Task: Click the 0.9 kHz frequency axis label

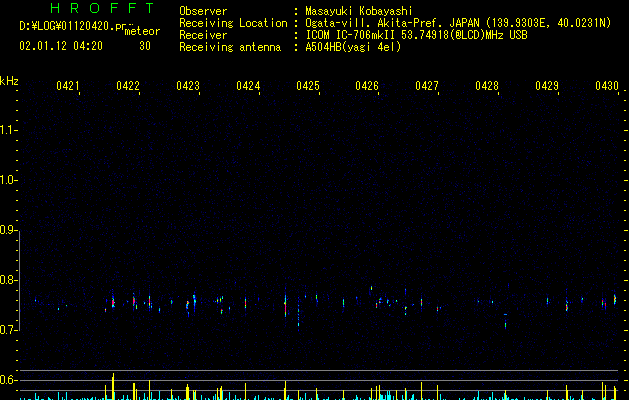Action: pos(8,230)
